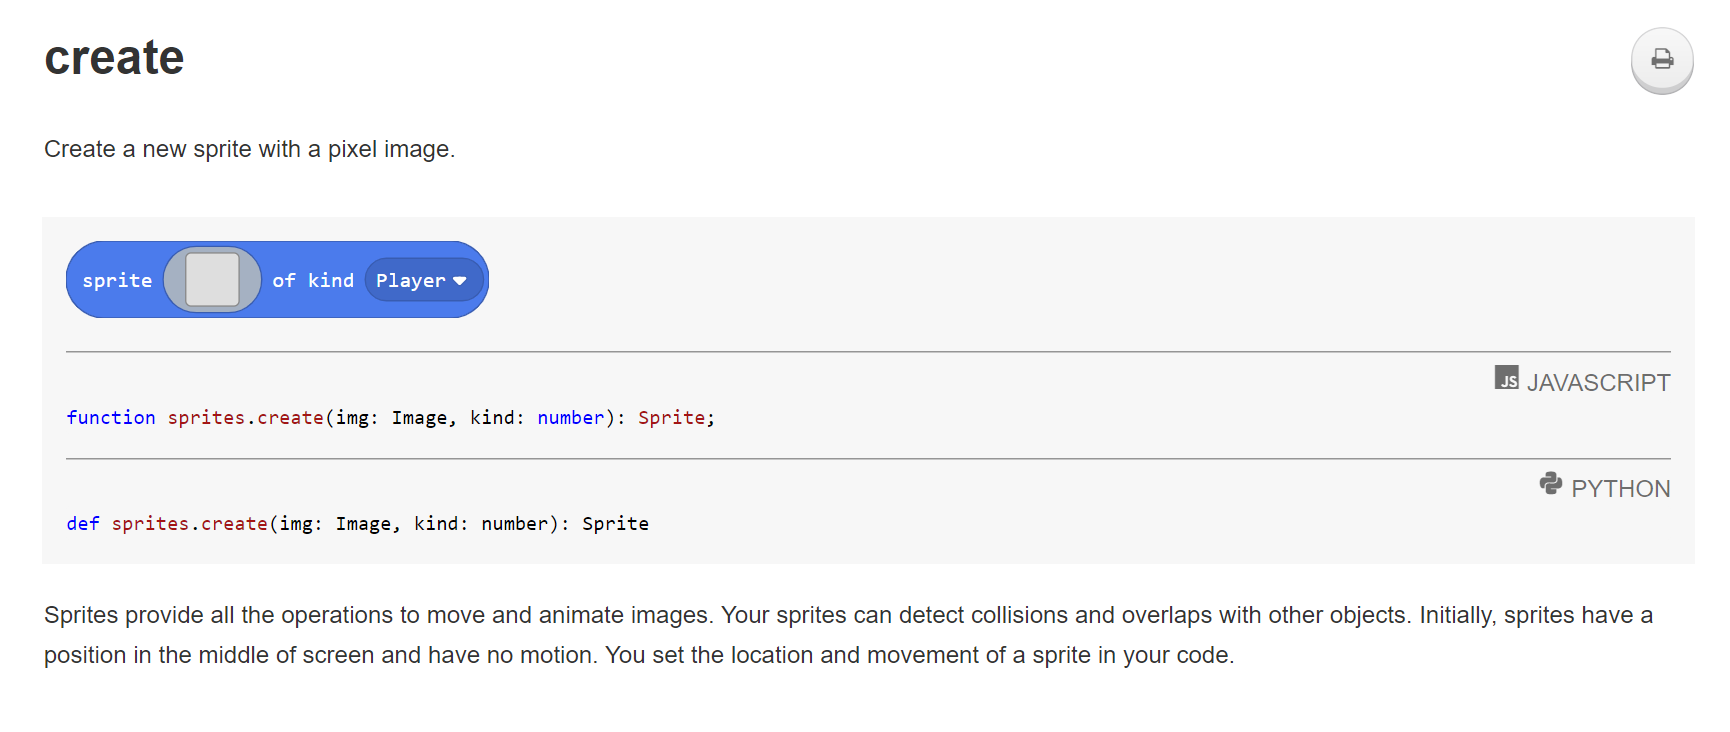Click the red Sprite return type
Viewport: 1730px width, 732px height.
click(x=672, y=418)
